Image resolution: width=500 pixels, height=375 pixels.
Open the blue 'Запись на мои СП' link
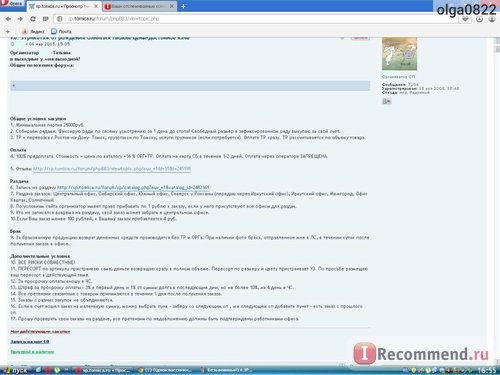click(x=30, y=342)
